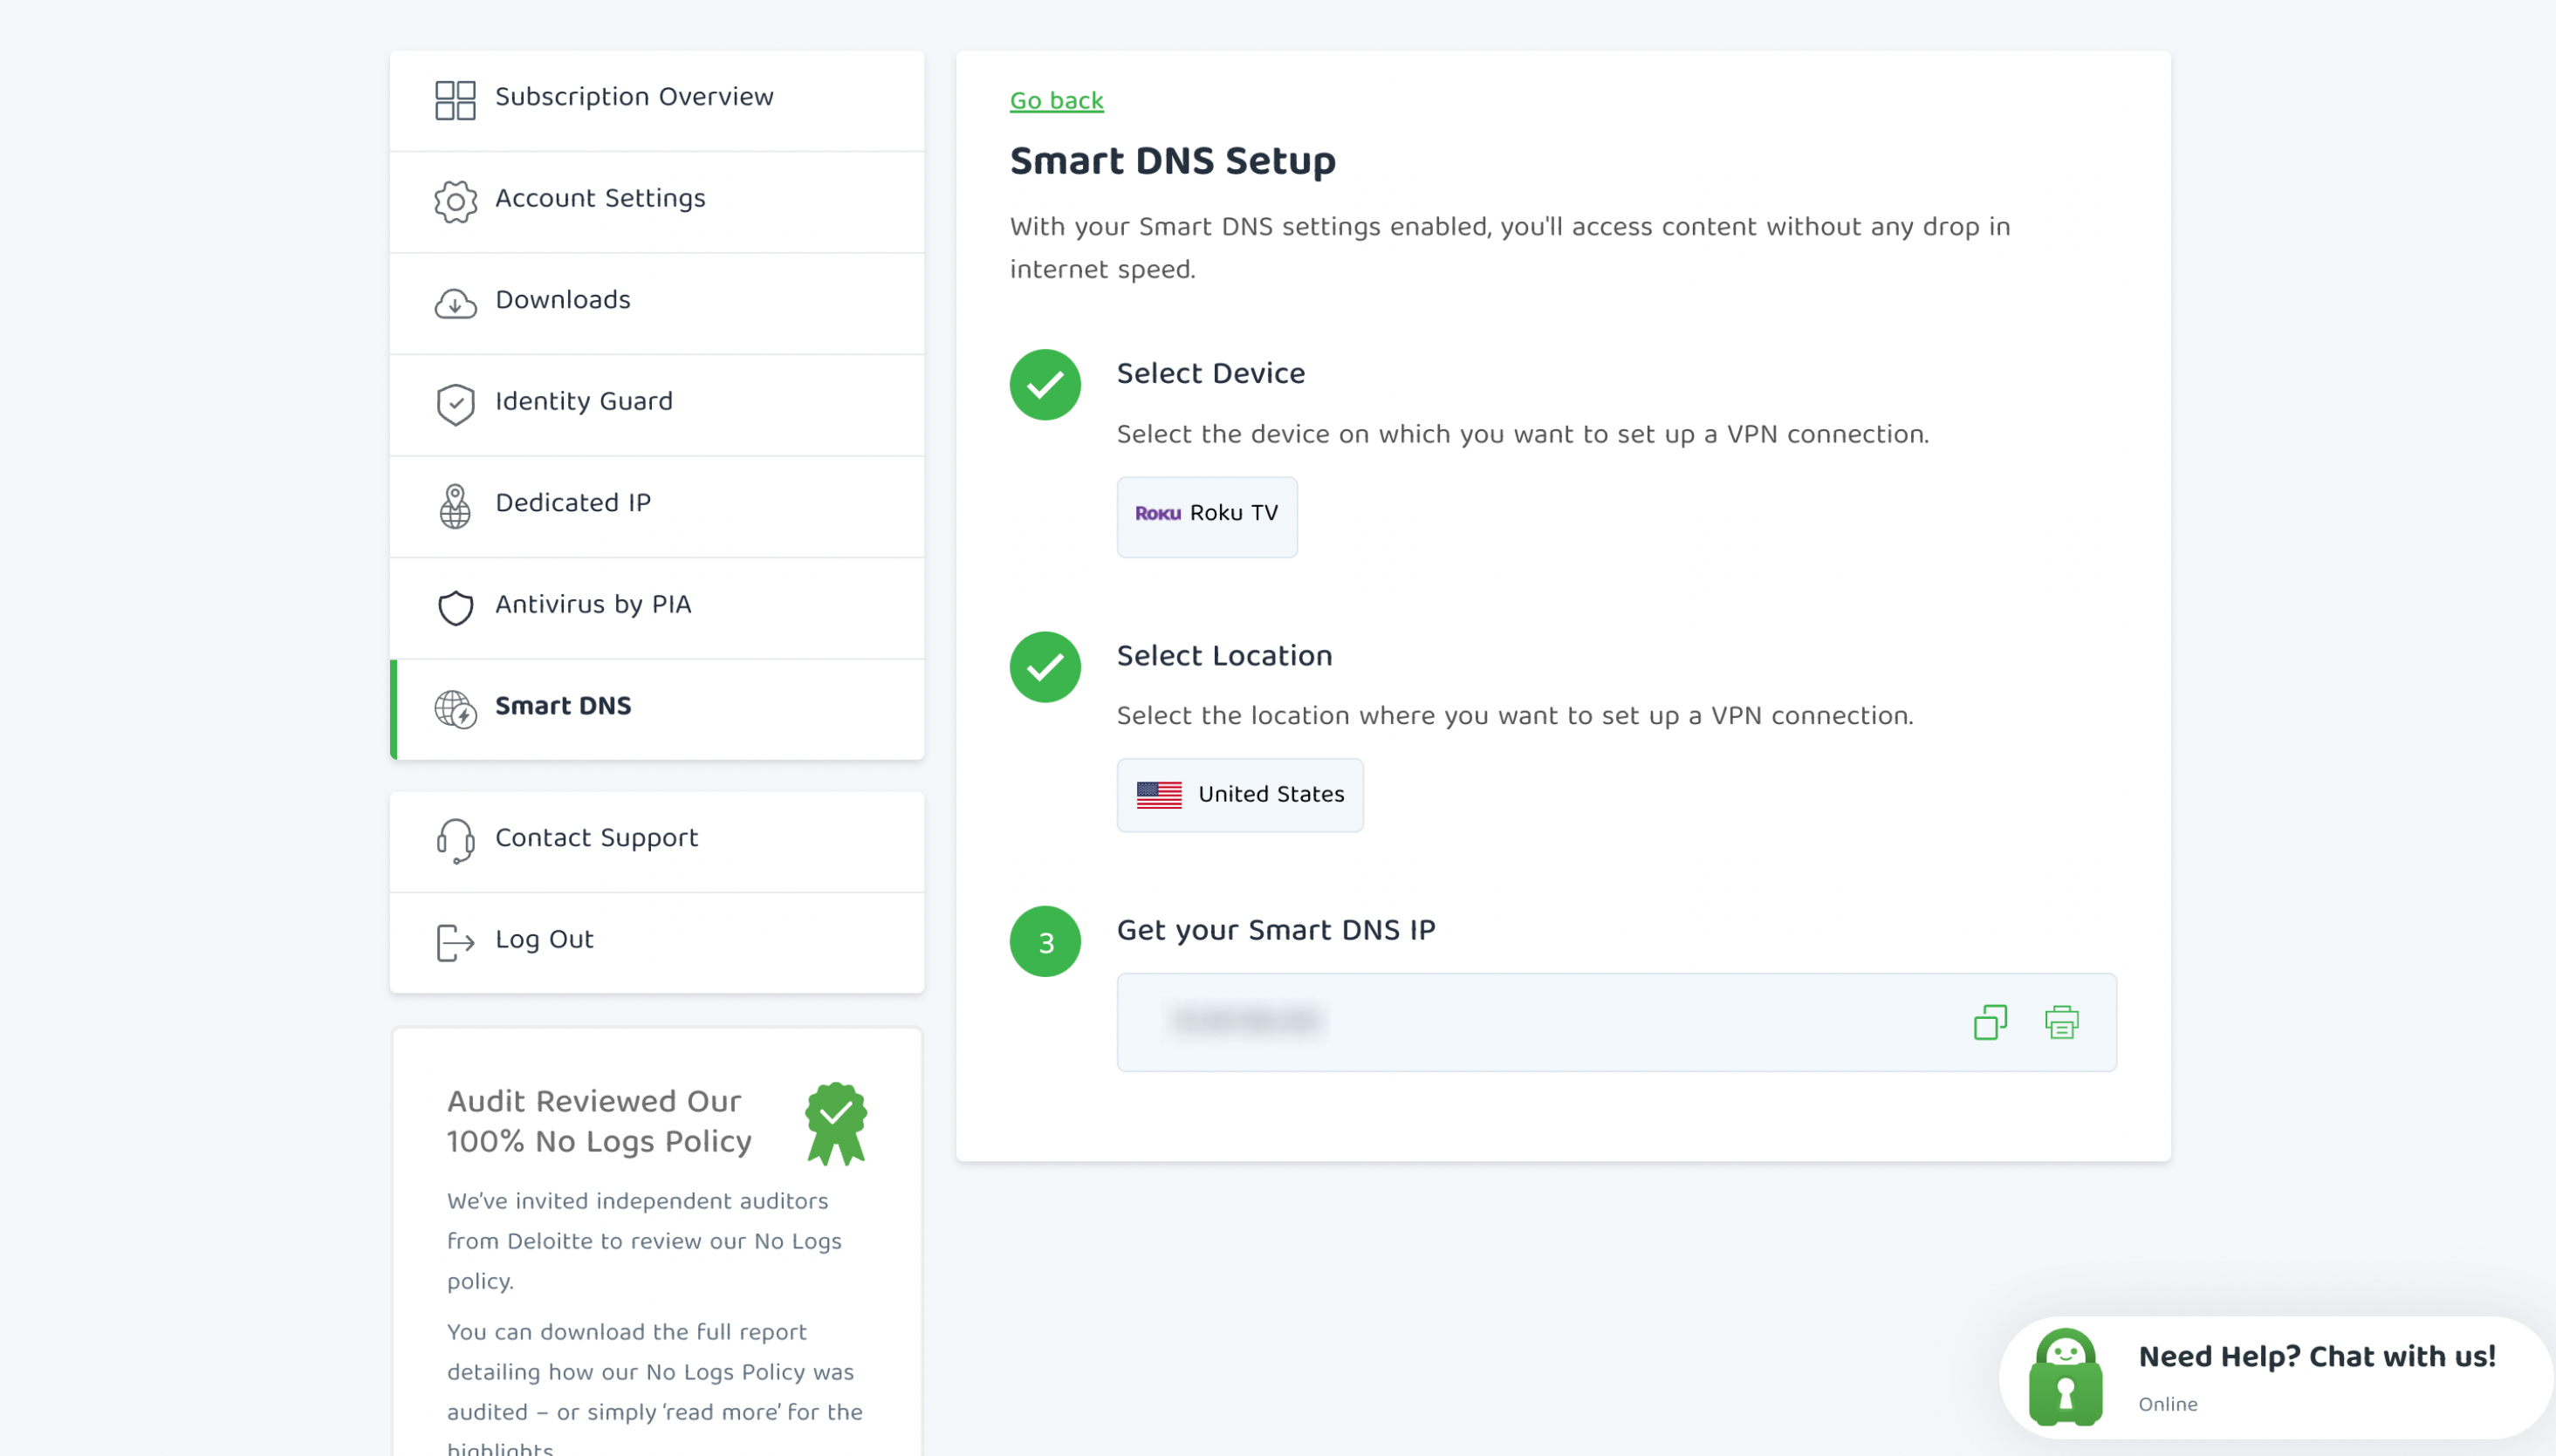Image resolution: width=2556 pixels, height=1456 pixels.
Task: Click the Log Out door icon
Action: [x=455, y=942]
